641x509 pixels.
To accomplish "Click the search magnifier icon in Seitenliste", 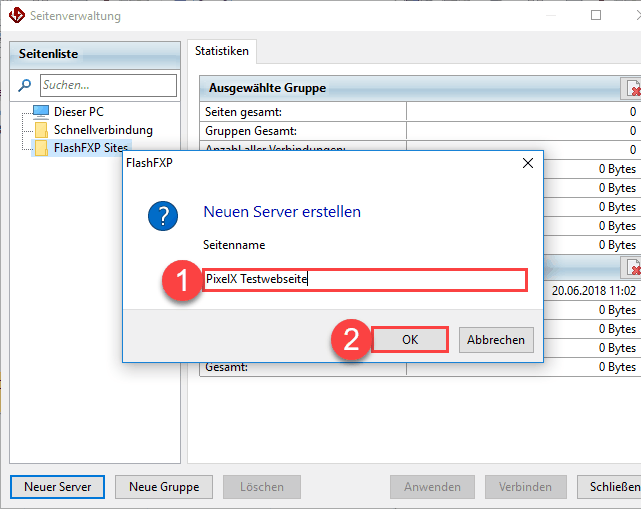I will click(25, 85).
